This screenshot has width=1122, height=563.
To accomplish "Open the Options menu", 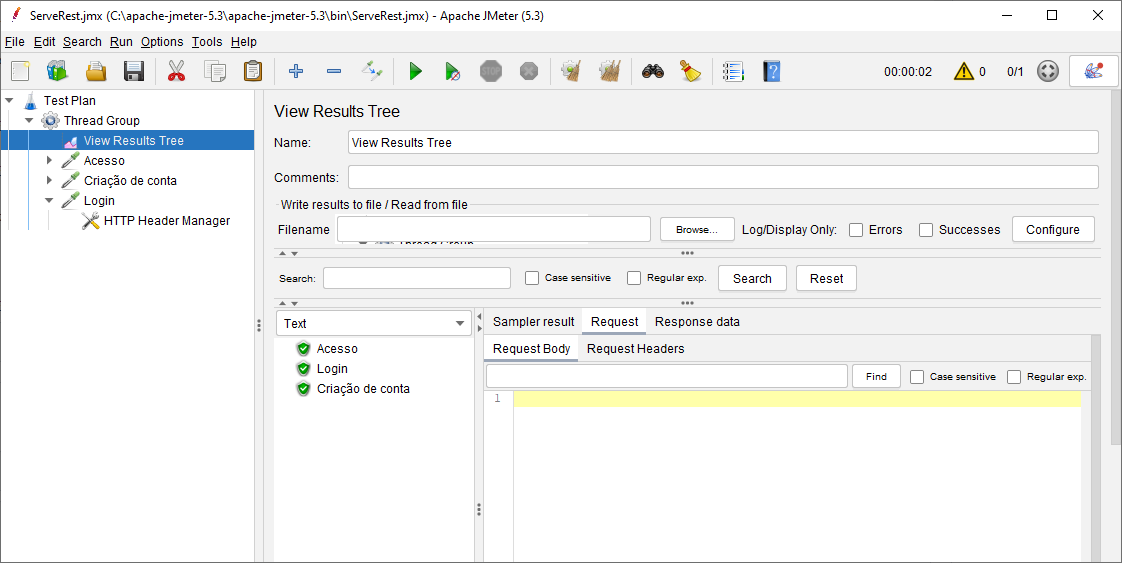I will 162,41.
